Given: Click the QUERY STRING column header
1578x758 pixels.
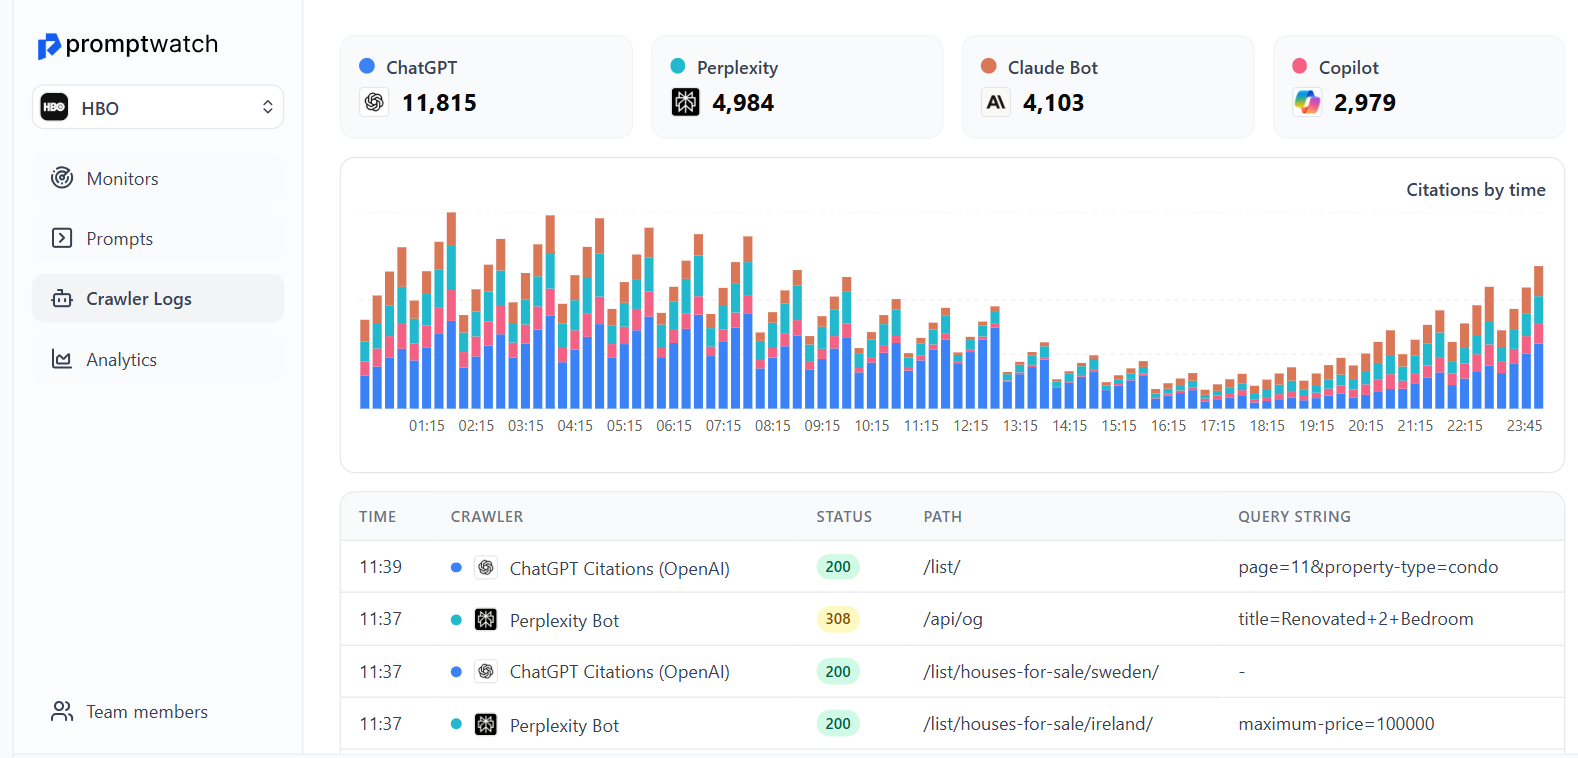Looking at the screenshot, I should pyautogui.click(x=1295, y=517).
